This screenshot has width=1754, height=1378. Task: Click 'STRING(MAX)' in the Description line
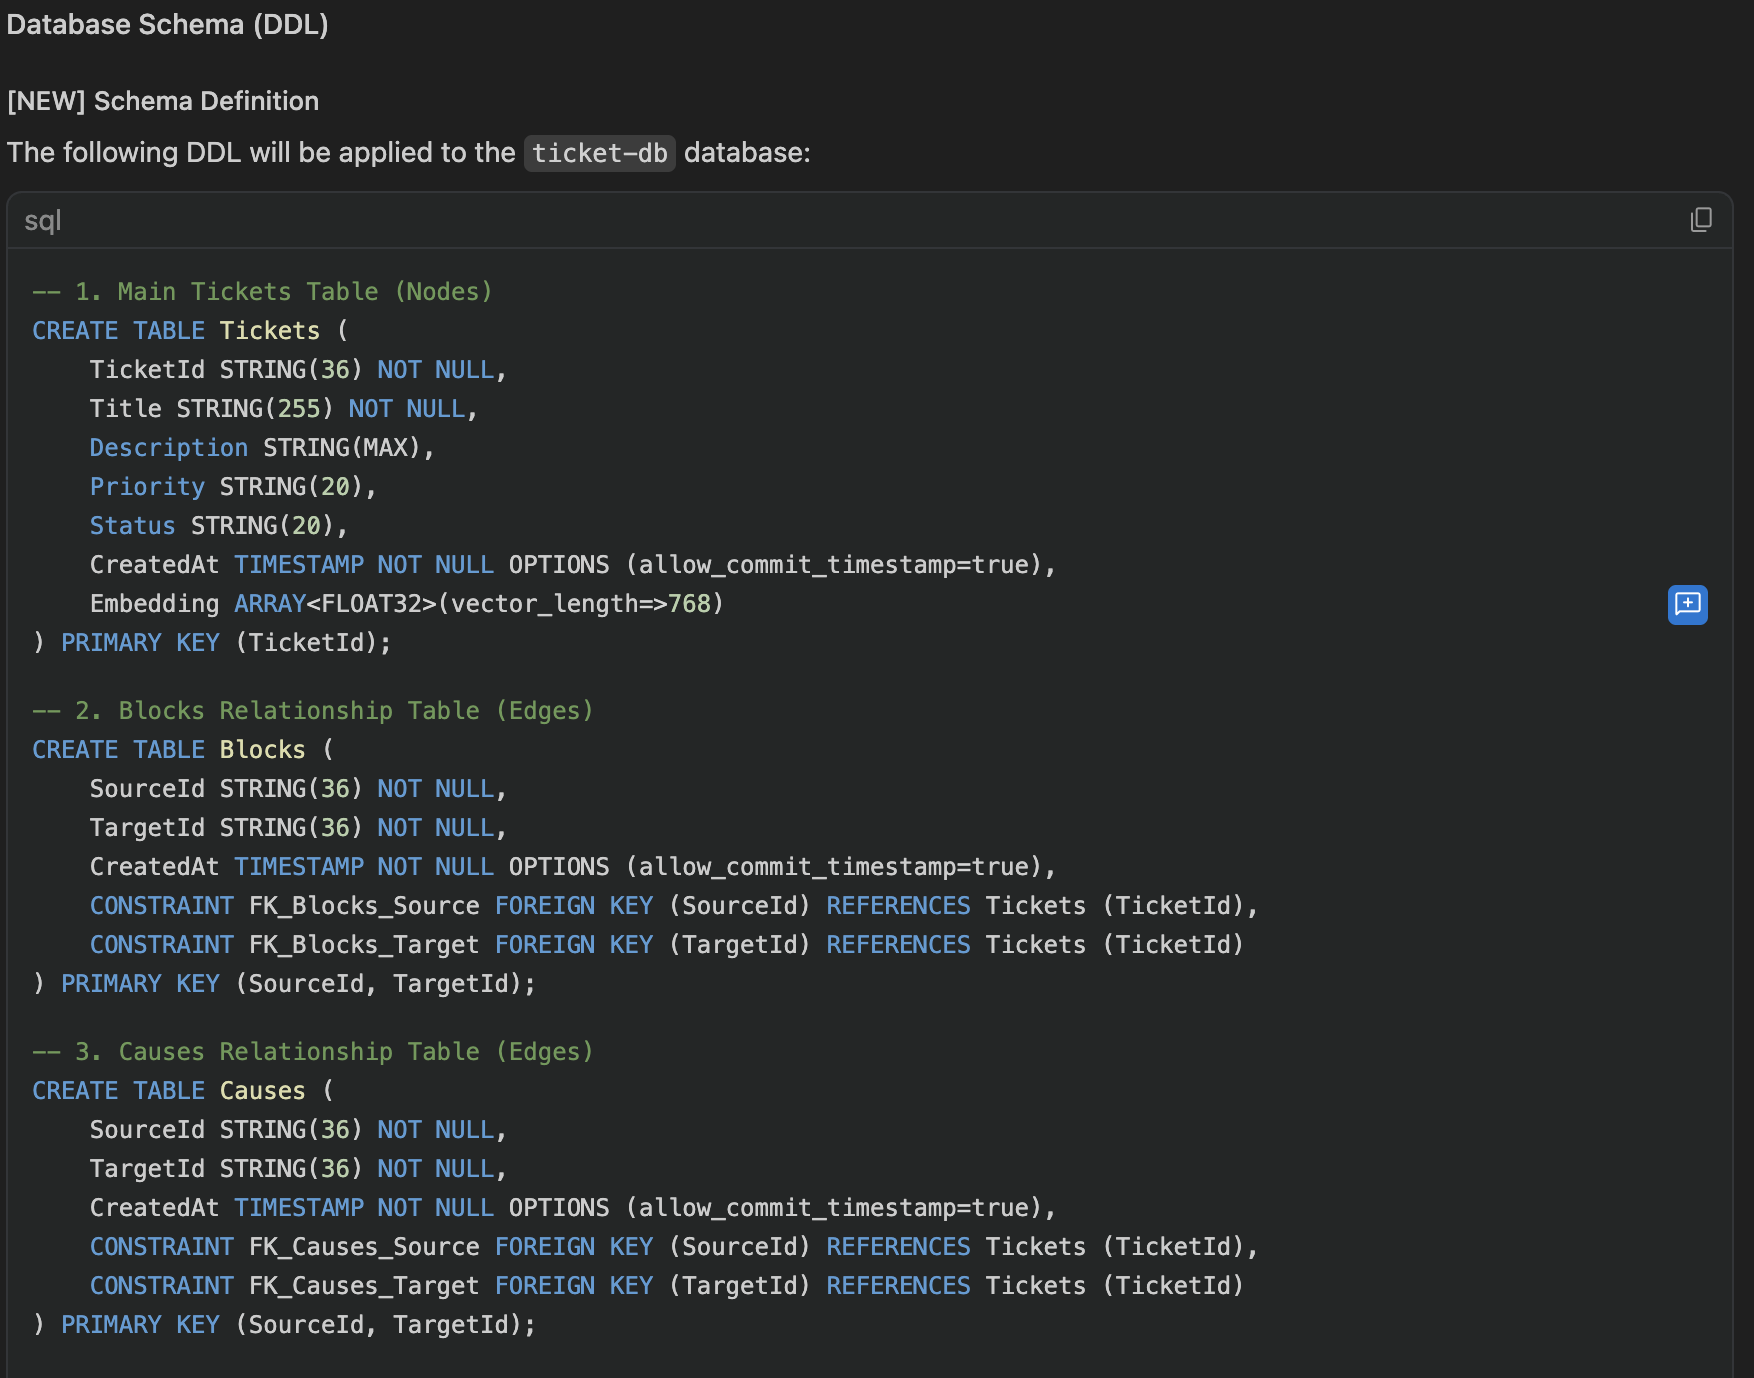click(342, 447)
